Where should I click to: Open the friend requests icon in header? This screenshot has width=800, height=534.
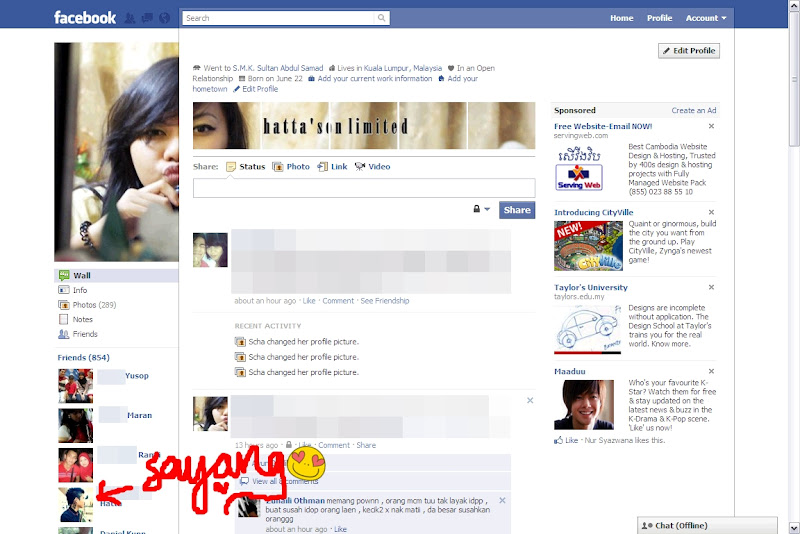click(130, 18)
